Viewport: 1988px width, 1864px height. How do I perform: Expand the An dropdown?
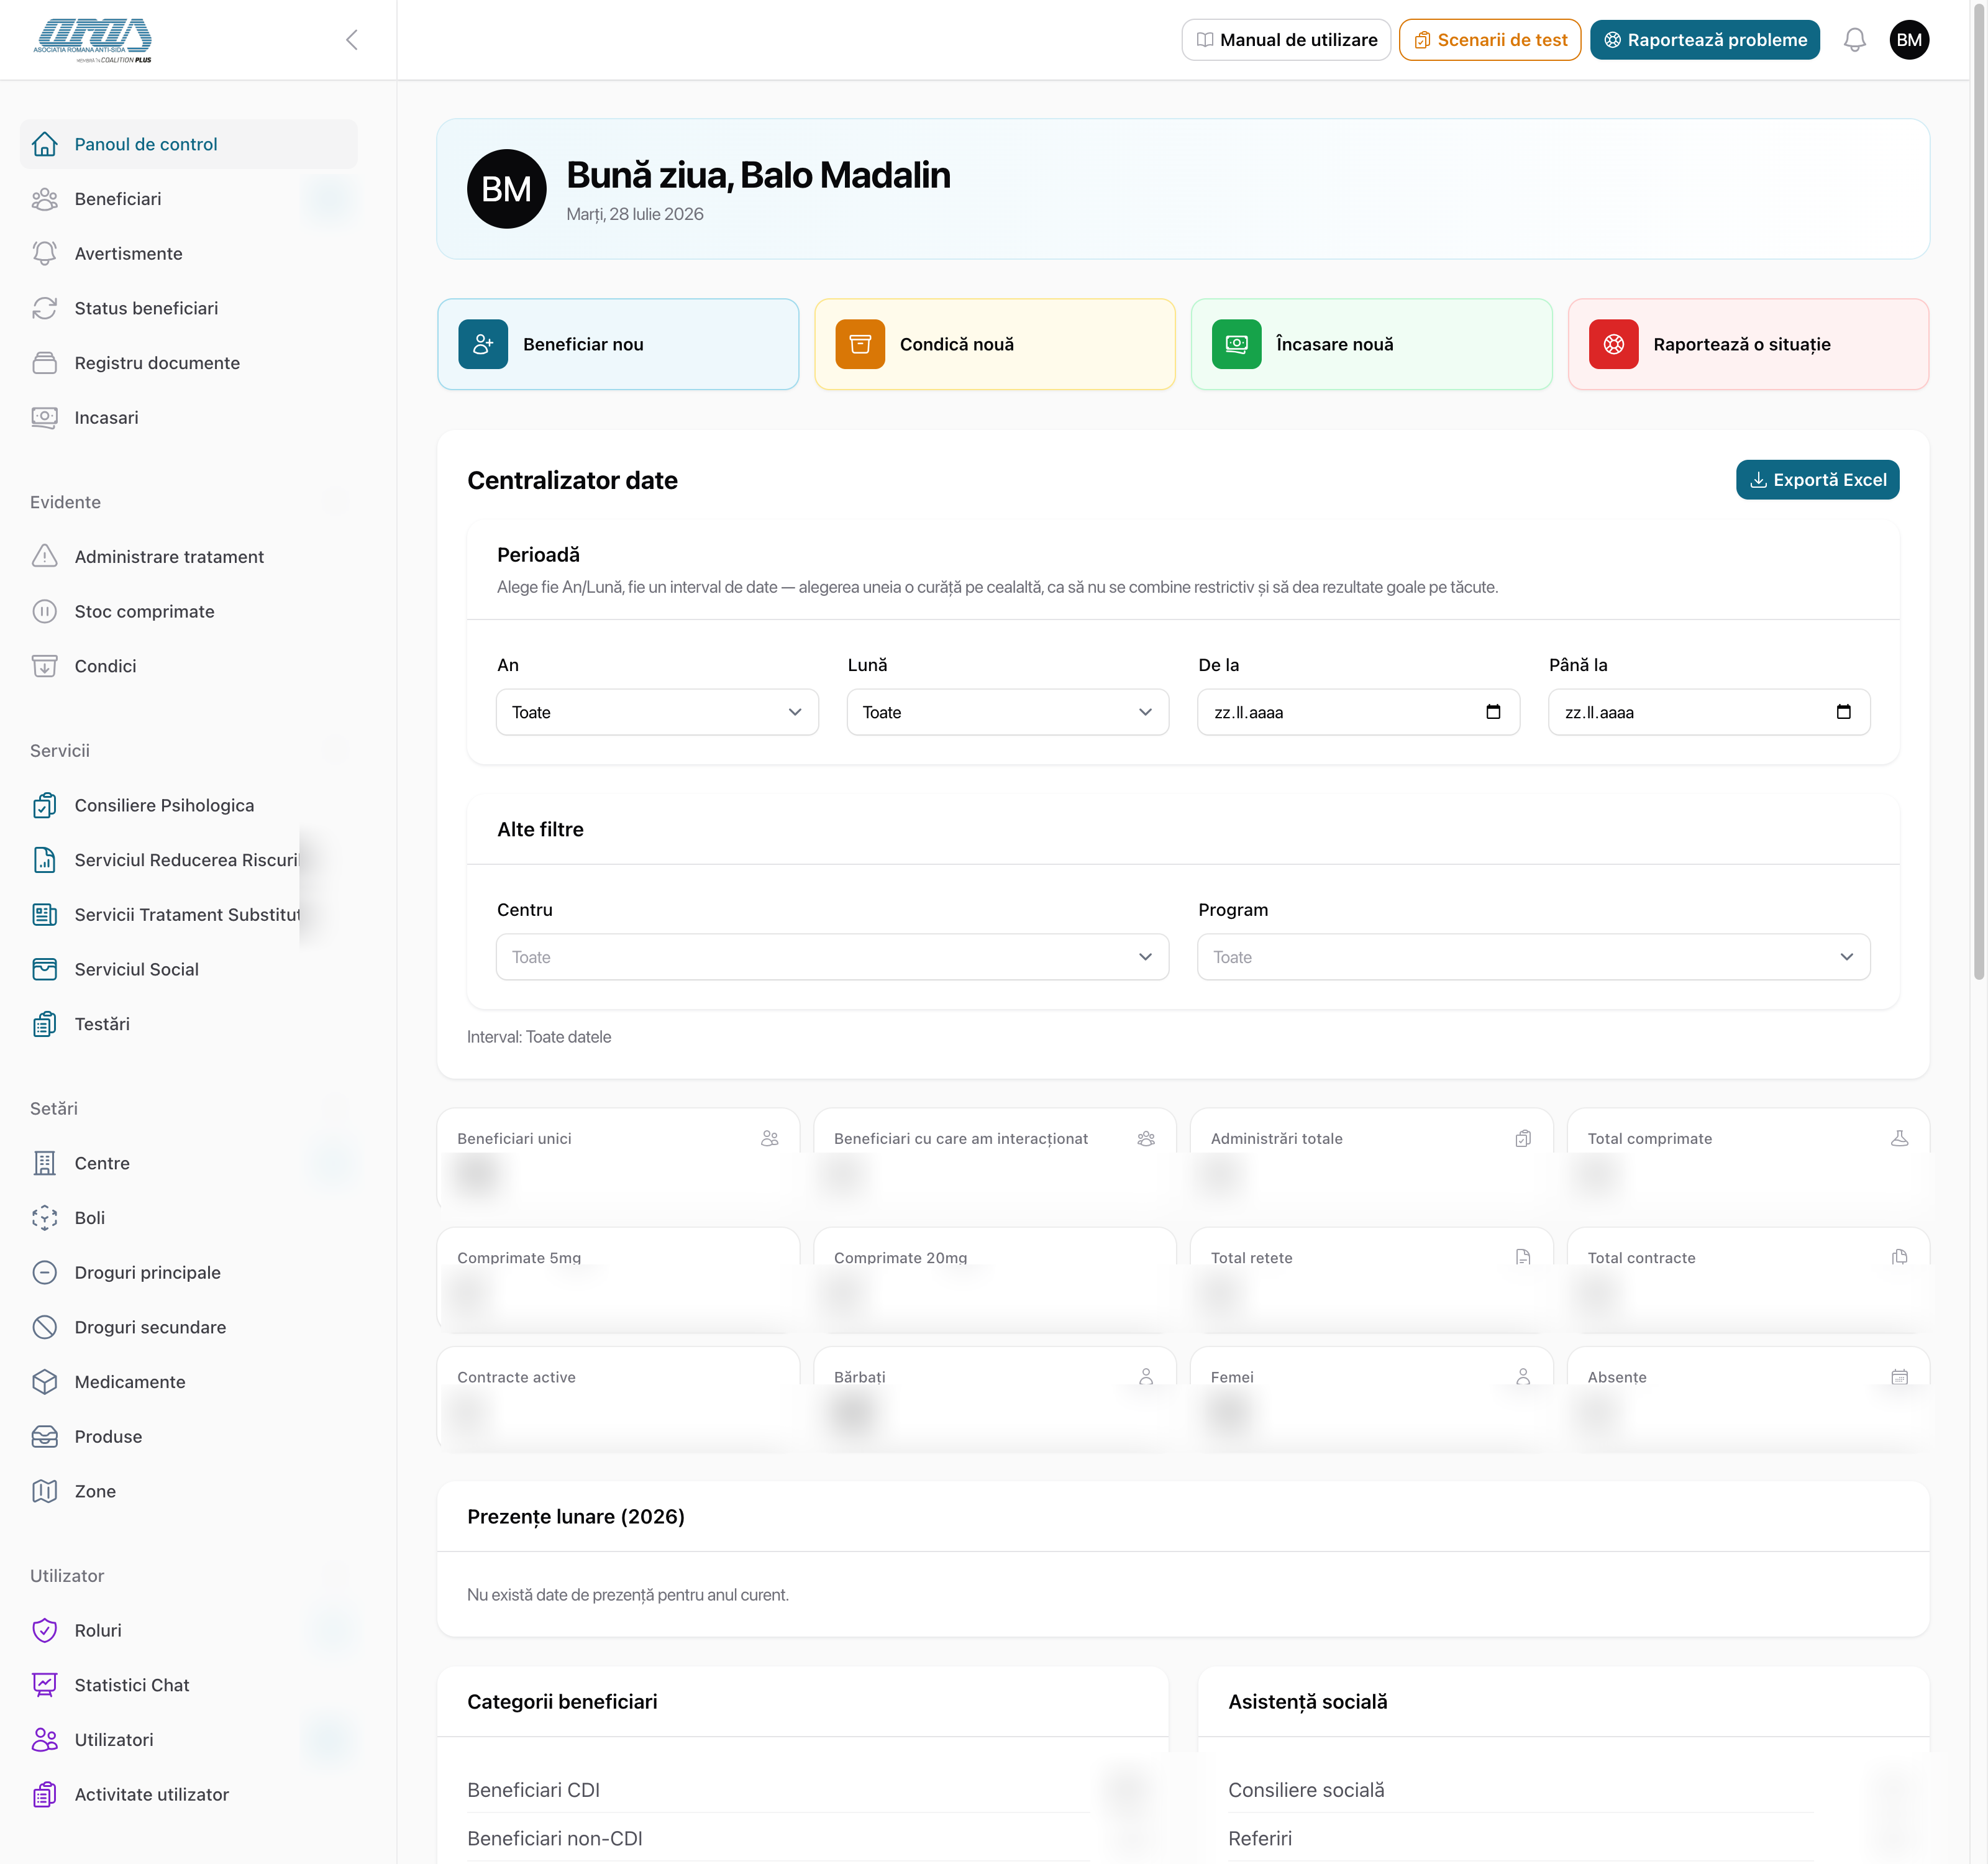[x=657, y=712]
